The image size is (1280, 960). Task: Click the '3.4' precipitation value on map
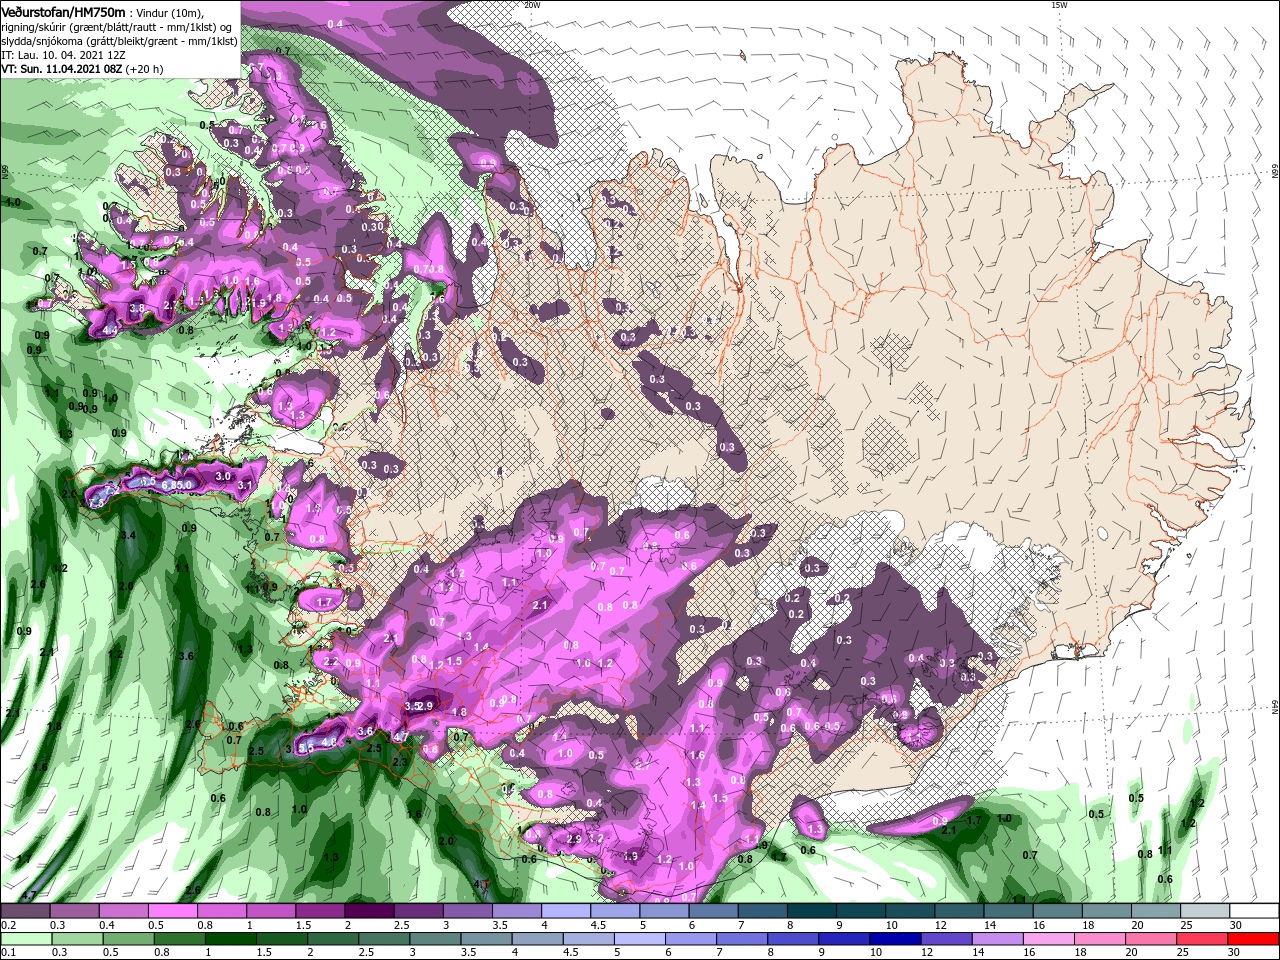tap(127, 536)
